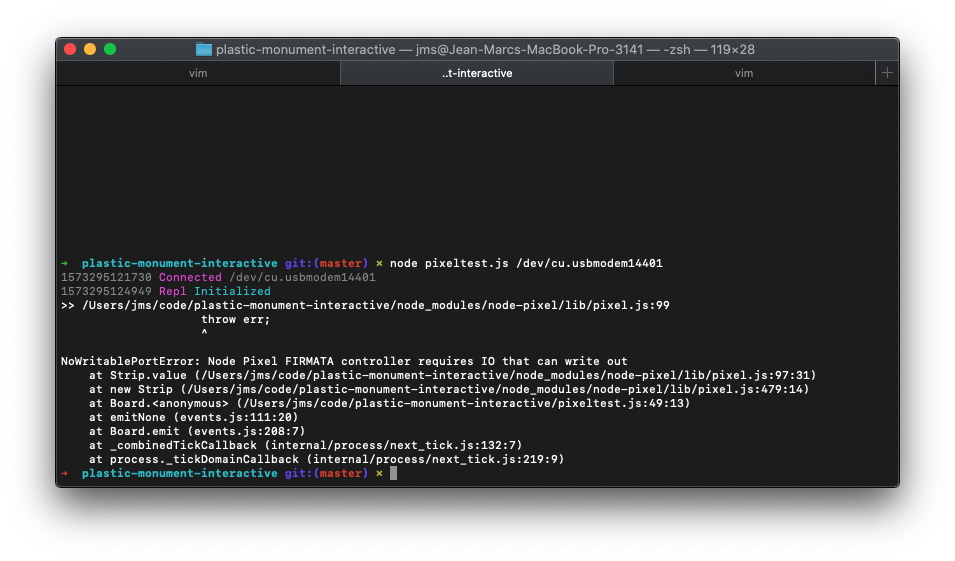The height and width of the screenshot is (561, 955).
Task: Click the pink 'Connected' status word
Action: [x=190, y=277]
